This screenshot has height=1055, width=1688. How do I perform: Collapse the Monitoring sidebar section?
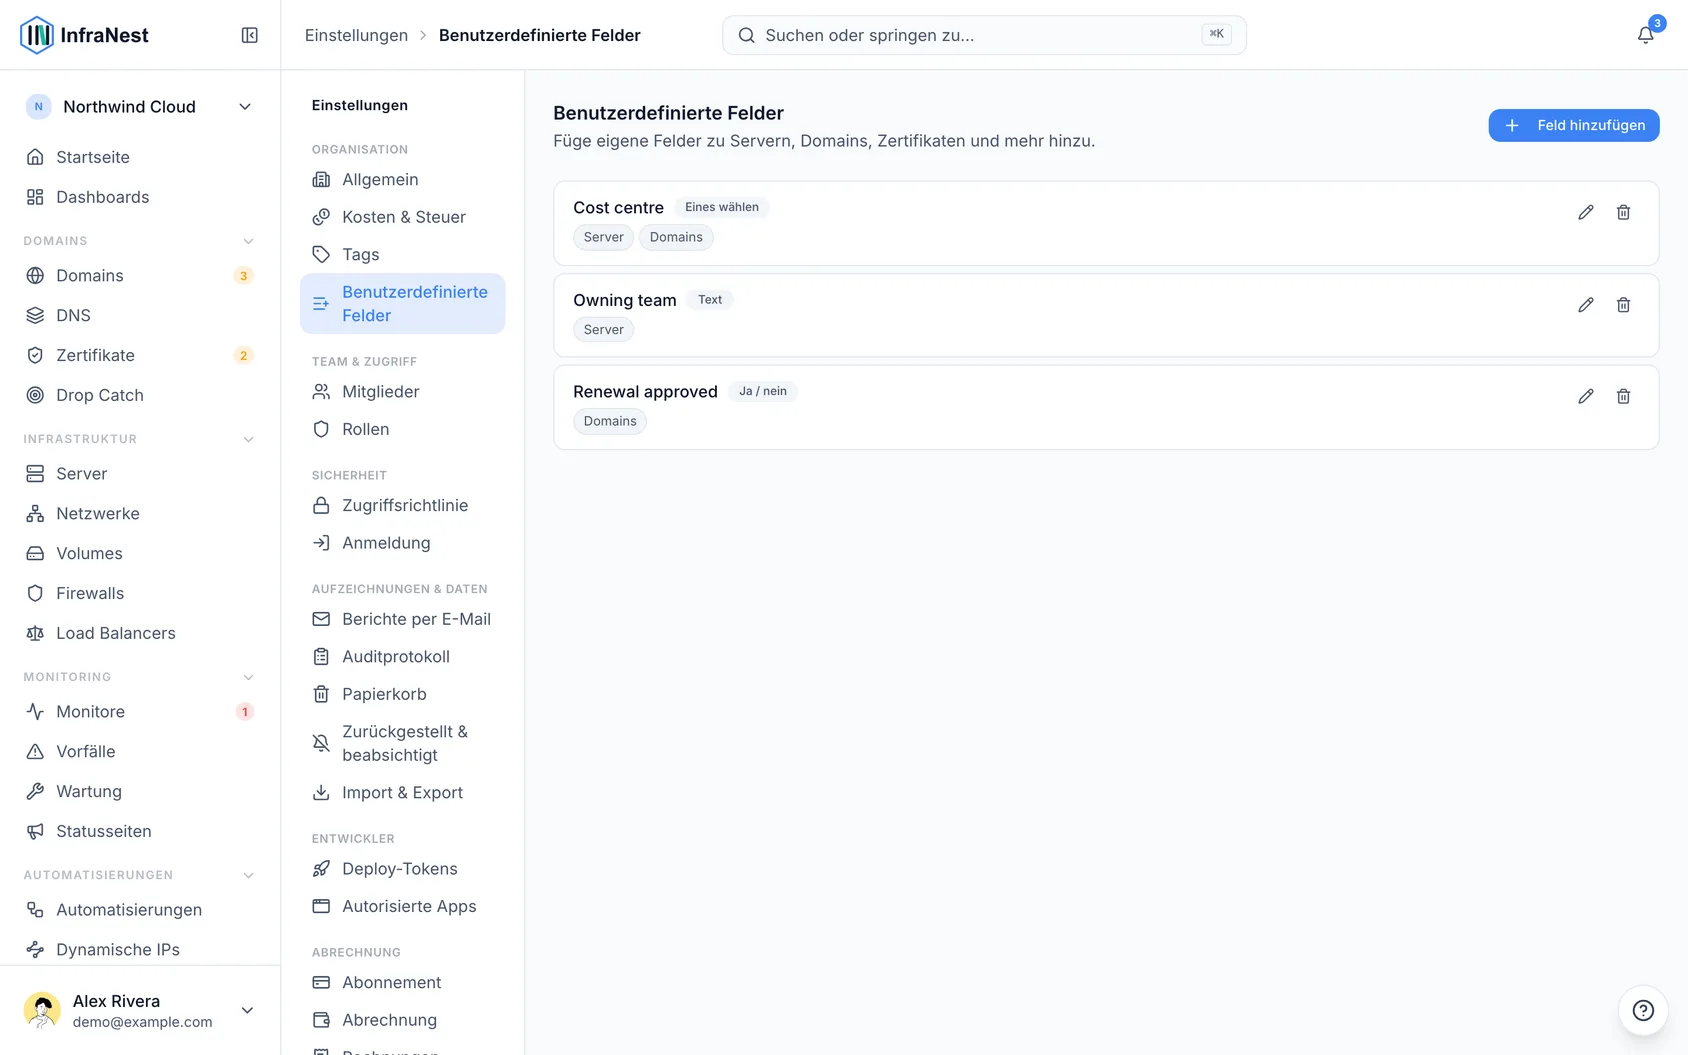point(248,677)
